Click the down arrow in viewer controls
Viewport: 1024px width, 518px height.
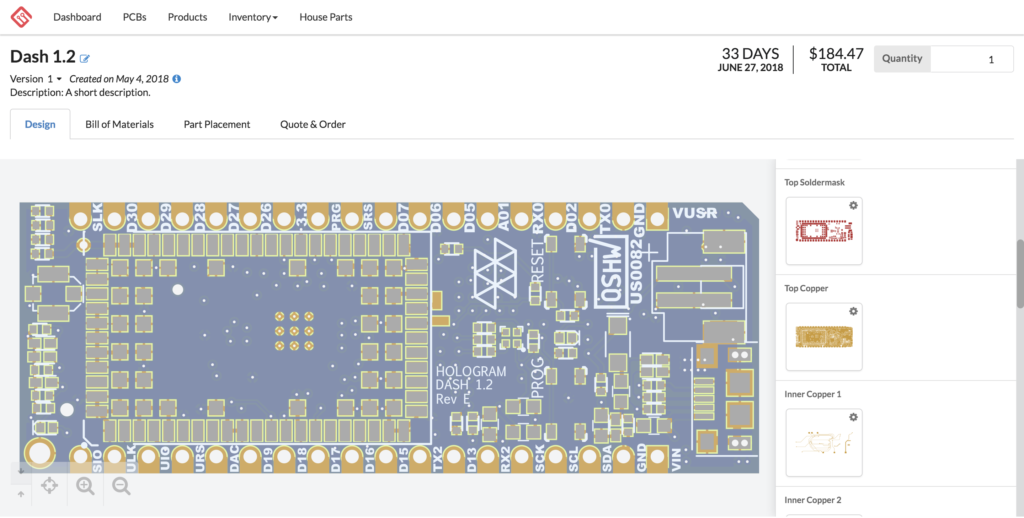pyautogui.click(x=21, y=471)
